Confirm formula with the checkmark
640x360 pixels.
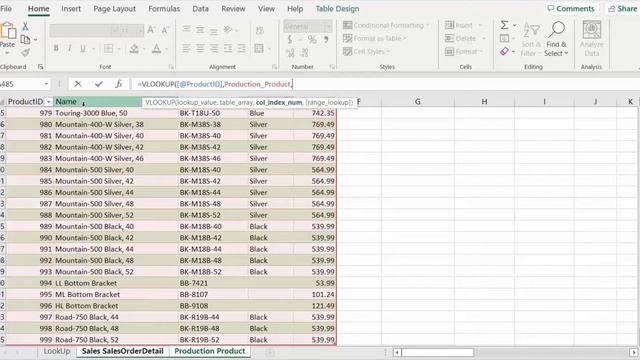point(99,84)
